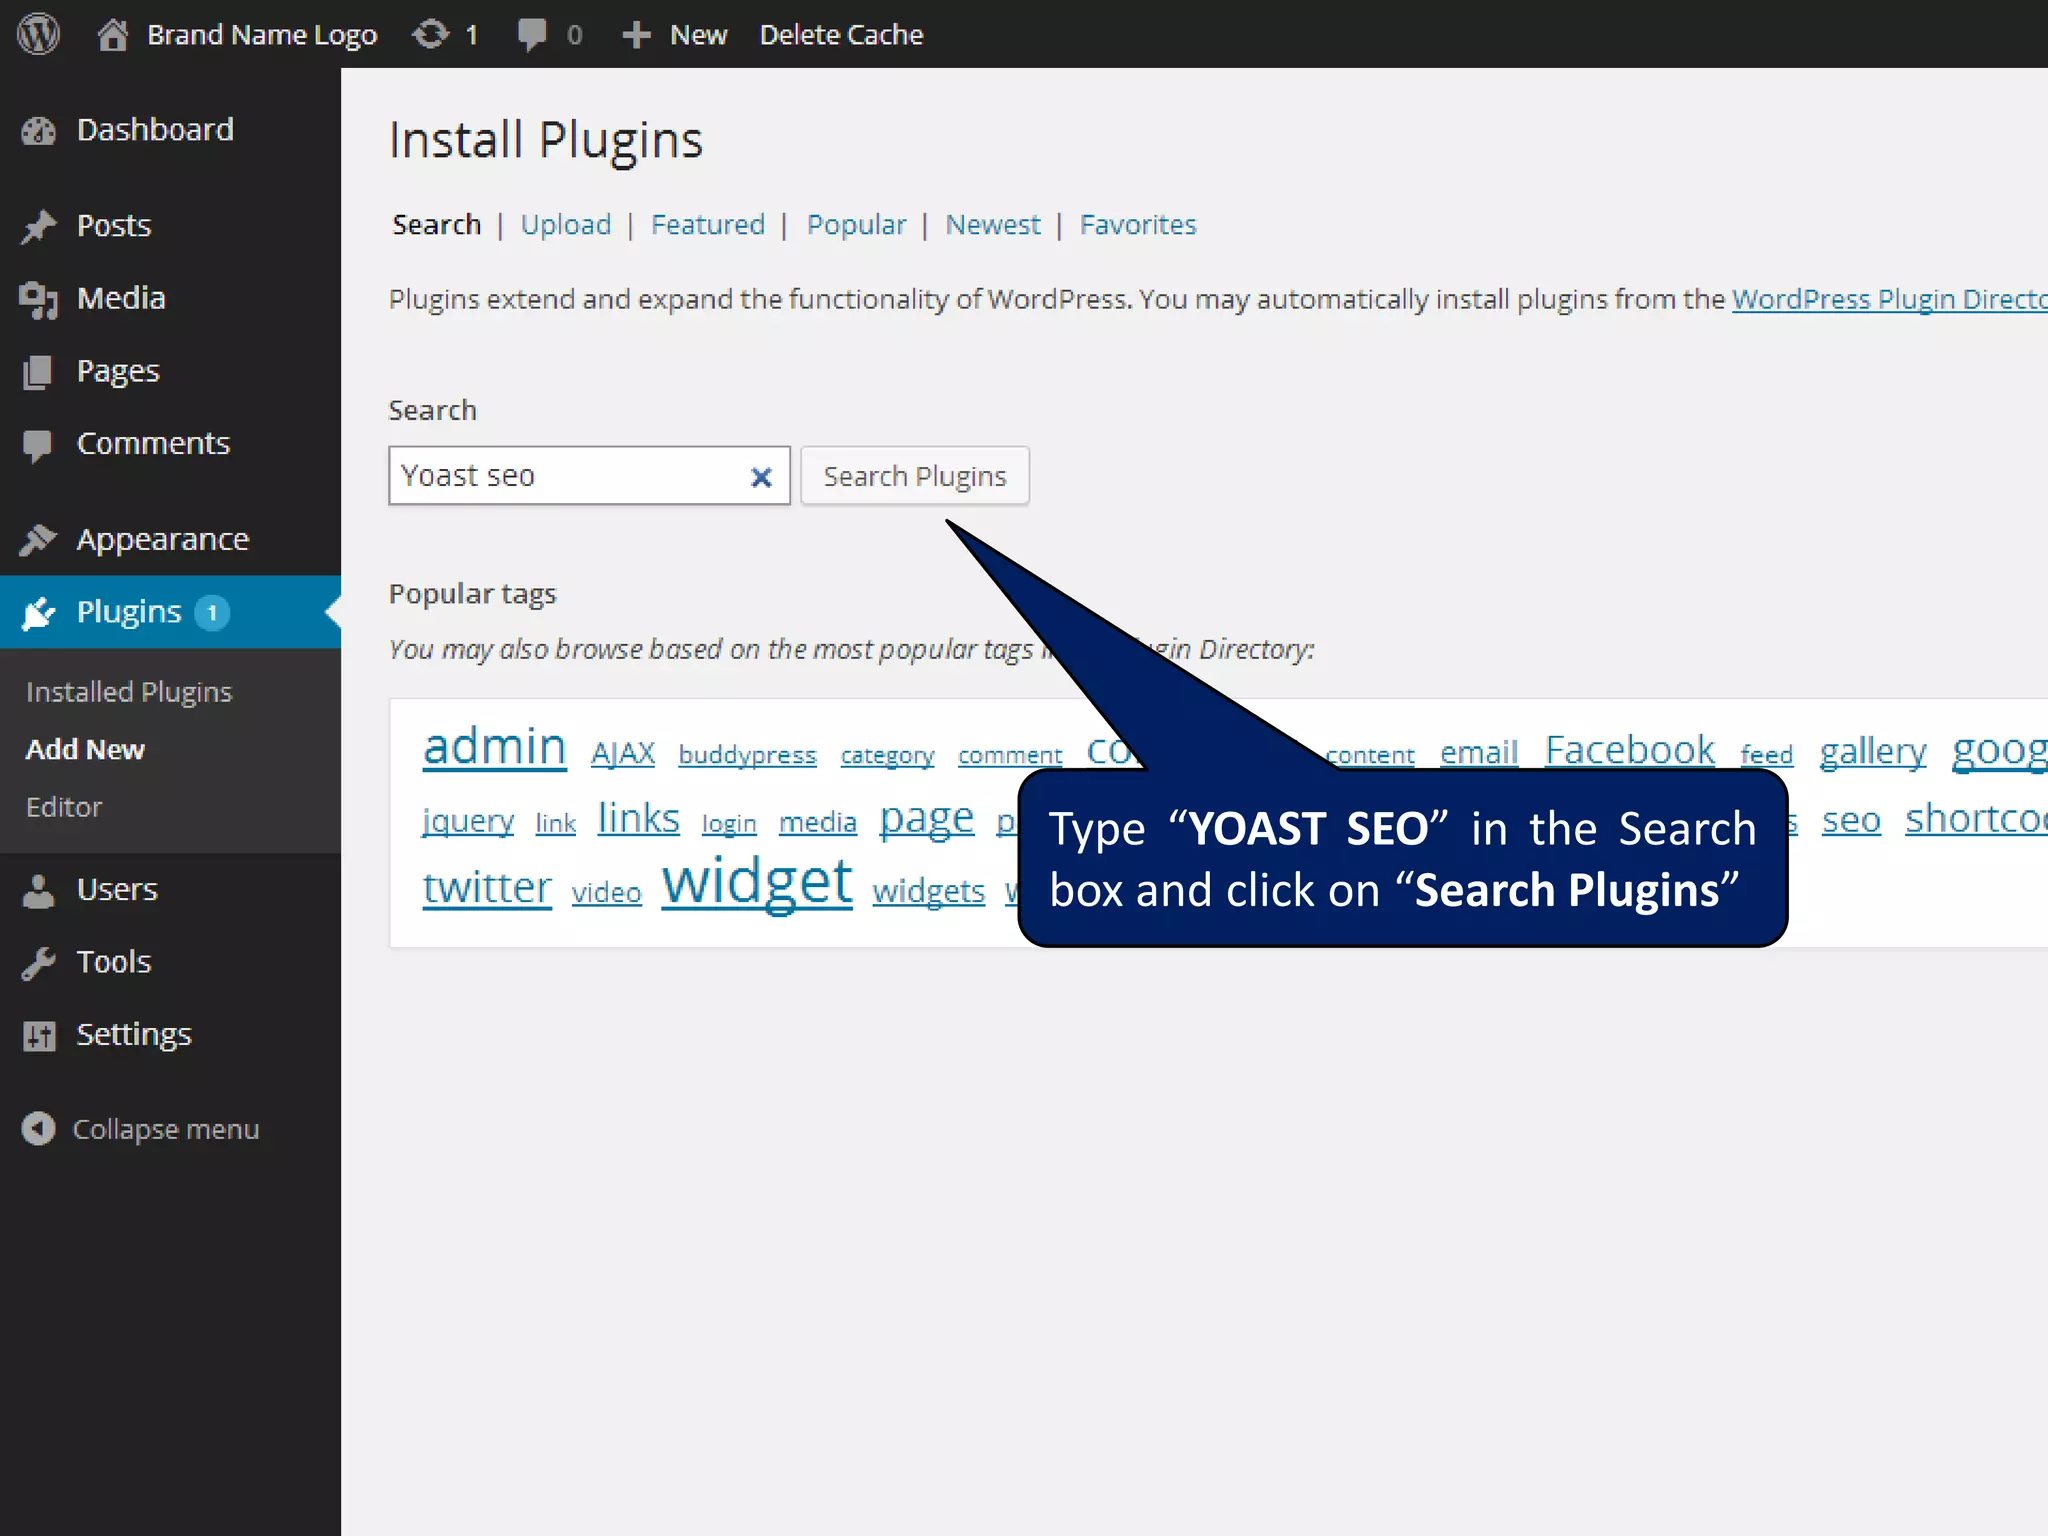Click the Appearance paintbrush icon
This screenshot has width=2048, height=1536.
[38, 540]
